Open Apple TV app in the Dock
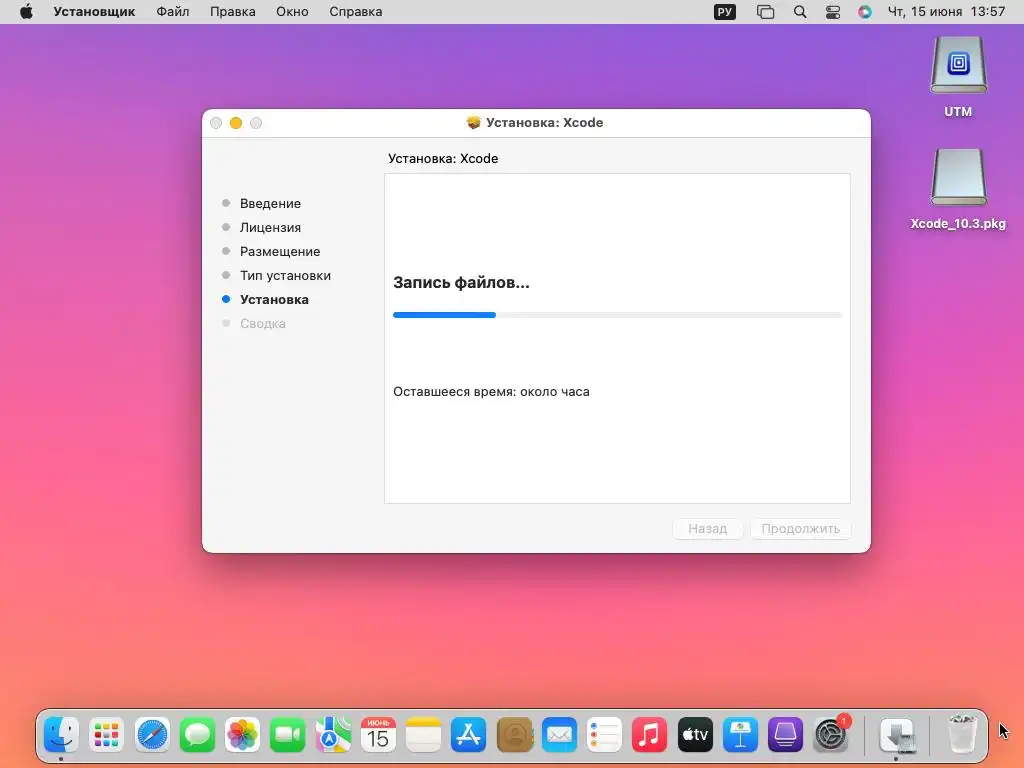Image resolution: width=1024 pixels, height=768 pixels. (x=695, y=735)
